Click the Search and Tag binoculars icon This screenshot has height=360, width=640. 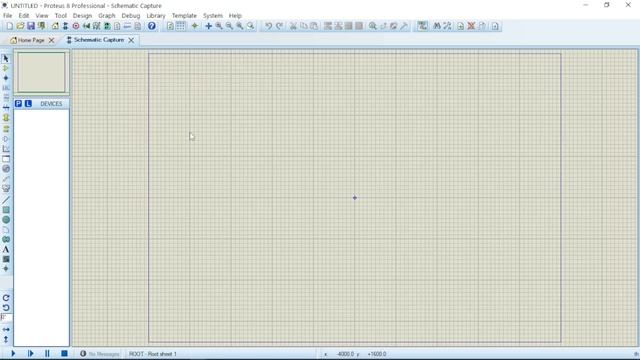click(x=437, y=26)
